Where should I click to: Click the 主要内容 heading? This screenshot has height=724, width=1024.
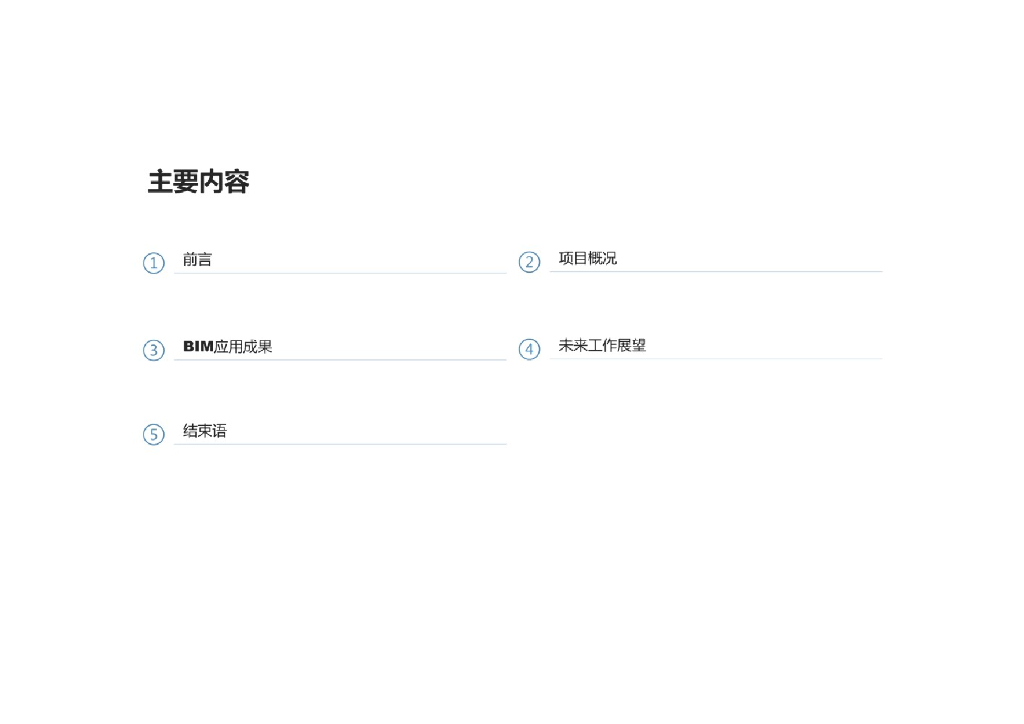coord(199,181)
